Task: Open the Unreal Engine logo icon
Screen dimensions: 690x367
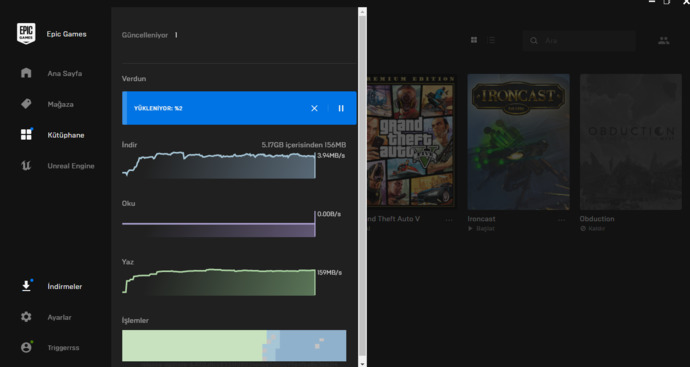Action: (x=26, y=165)
